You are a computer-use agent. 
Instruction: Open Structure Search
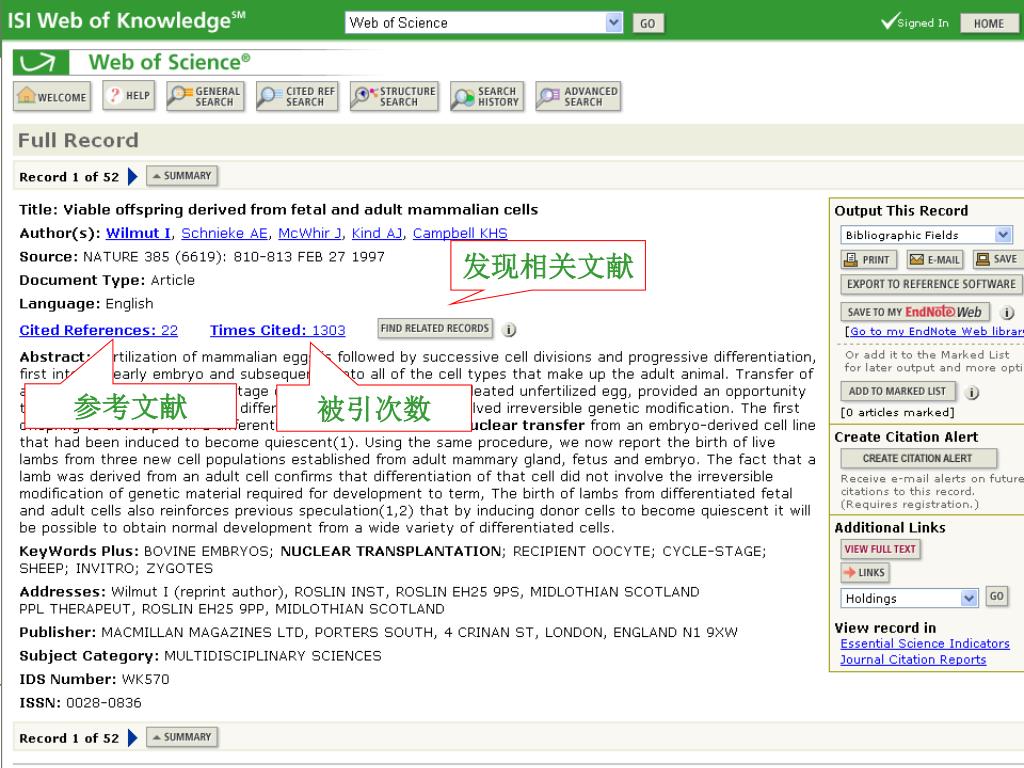(394, 97)
